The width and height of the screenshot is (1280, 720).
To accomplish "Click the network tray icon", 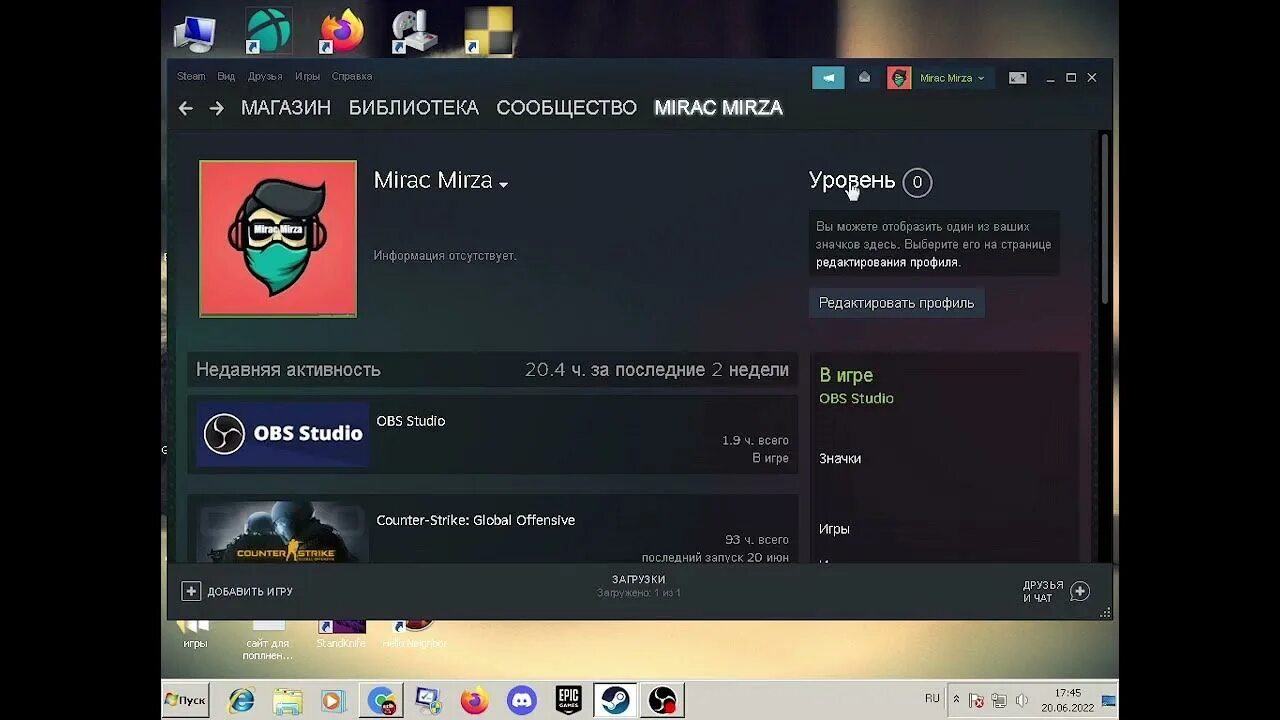I will [x=998, y=700].
